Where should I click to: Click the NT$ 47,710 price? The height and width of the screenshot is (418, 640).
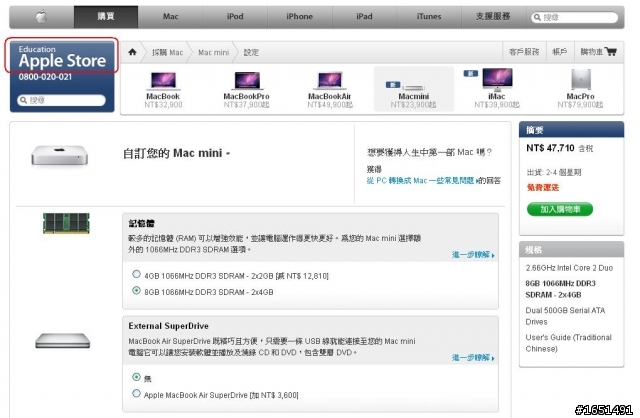tap(550, 148)
